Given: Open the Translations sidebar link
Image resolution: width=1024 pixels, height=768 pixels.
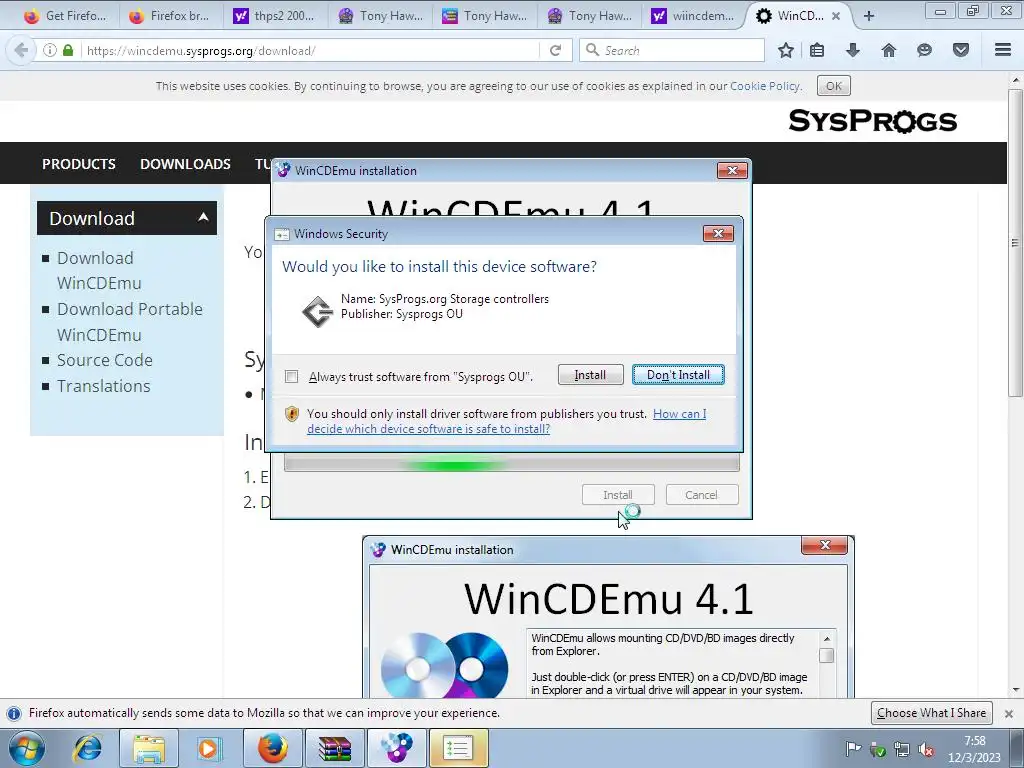Looking at the screenshot, I should [x=103, y=386].
